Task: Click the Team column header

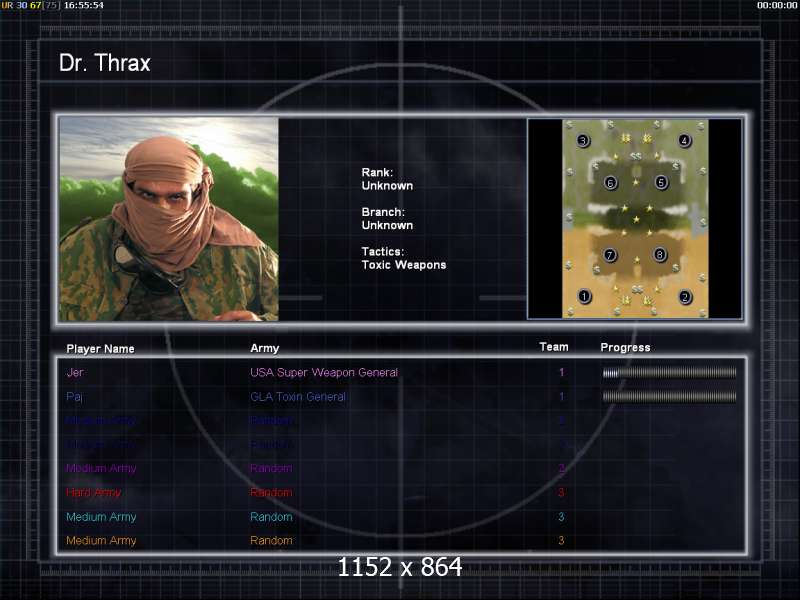Action: (x=554, y=347)
